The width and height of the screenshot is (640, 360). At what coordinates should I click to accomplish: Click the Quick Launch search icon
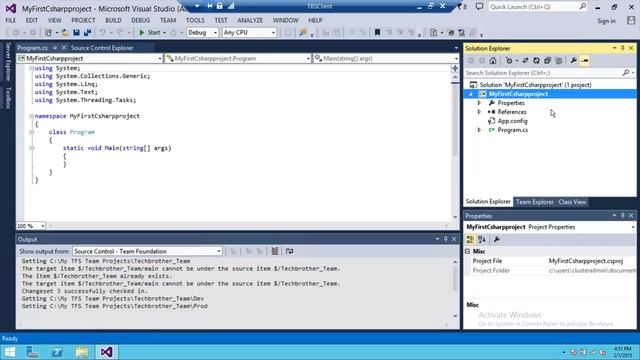point(583,7)
